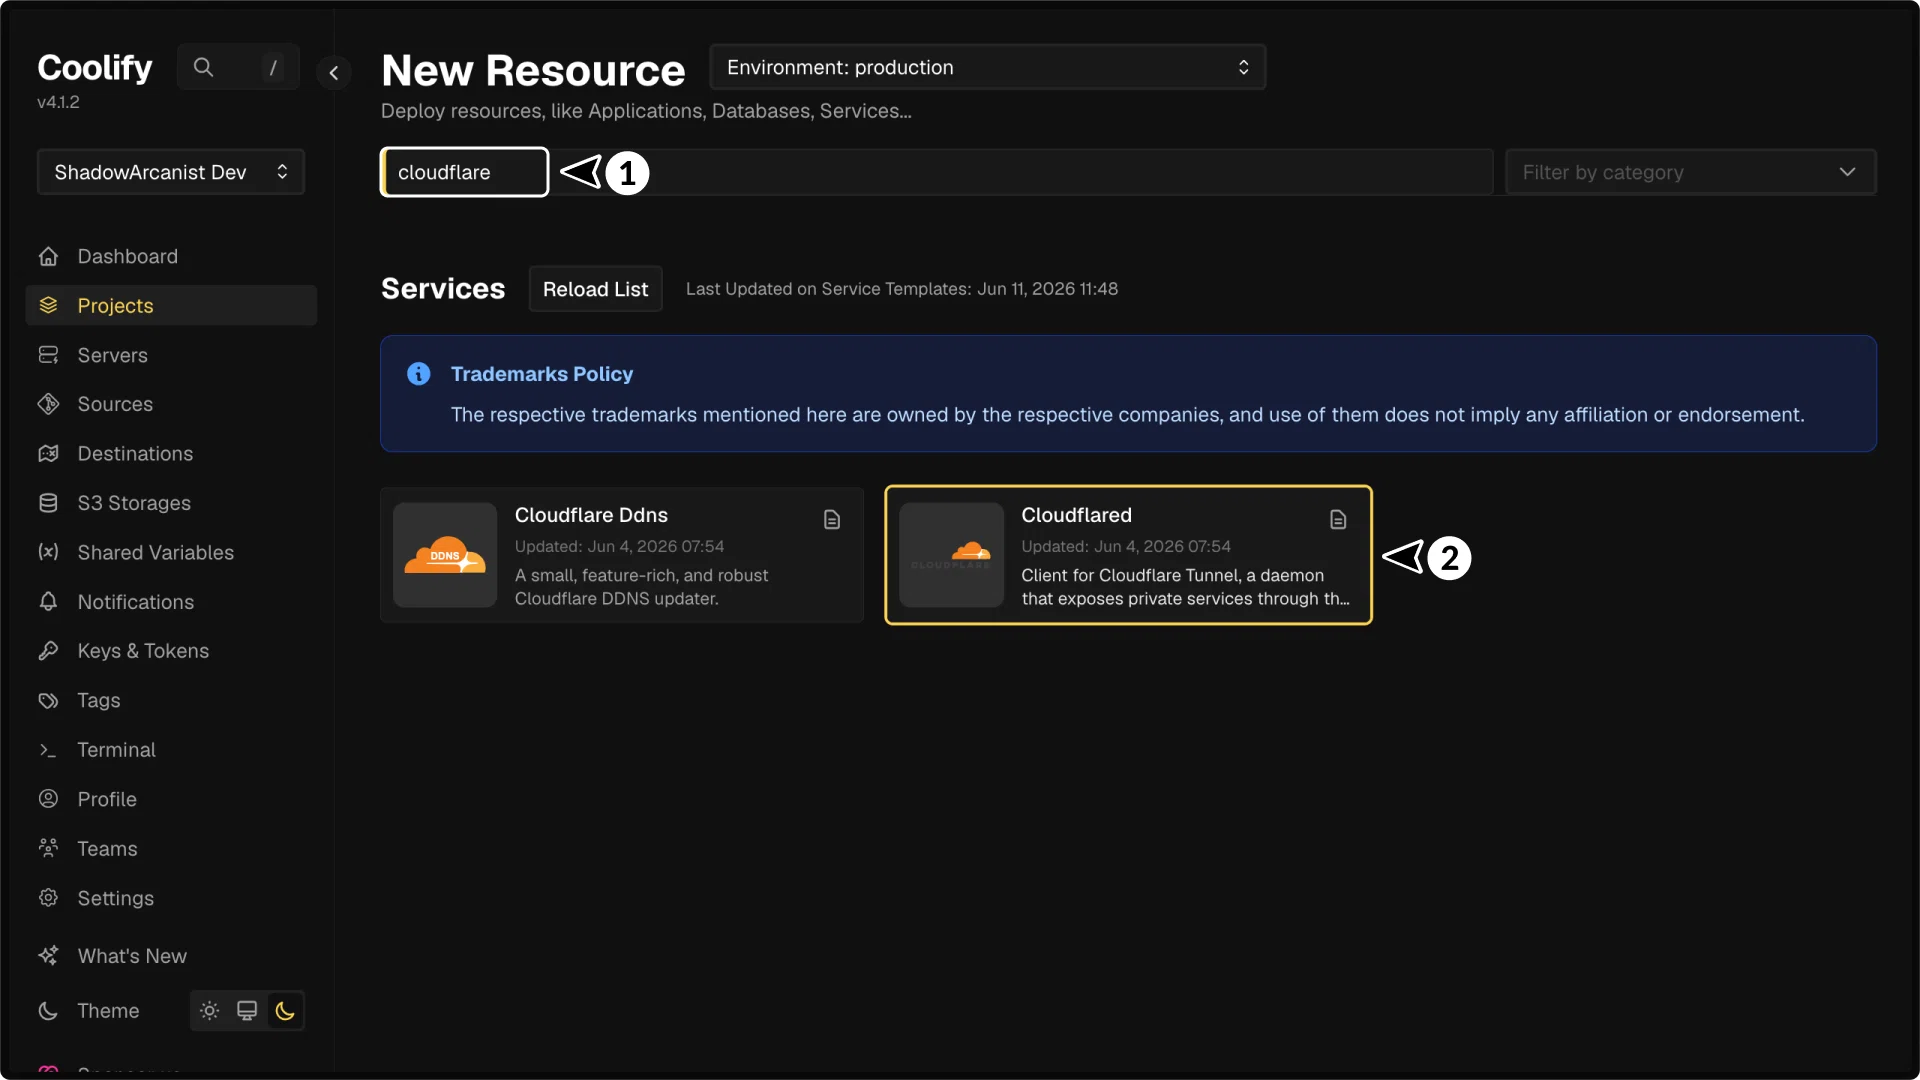Navigate to Sources
Viewport: 1920px width, 1080px height.
(171, 404)
